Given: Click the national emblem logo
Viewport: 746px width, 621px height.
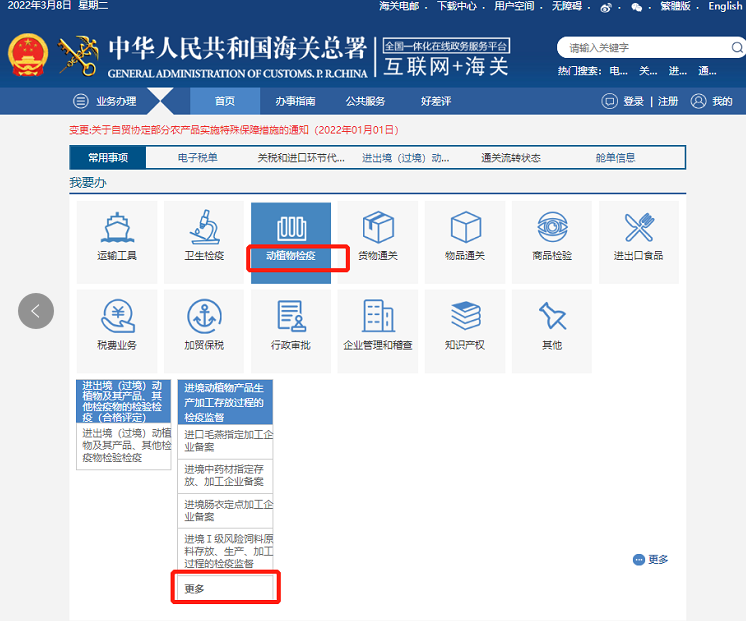Looking at the screenshot, I should (28, 55).
